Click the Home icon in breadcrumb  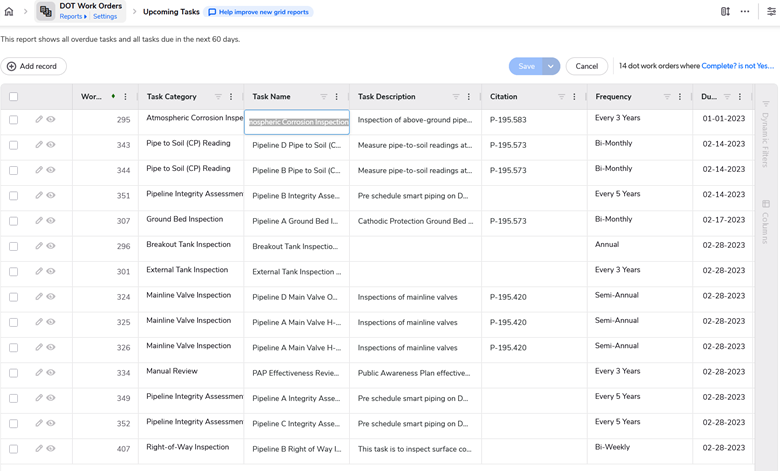click(9, 12)
